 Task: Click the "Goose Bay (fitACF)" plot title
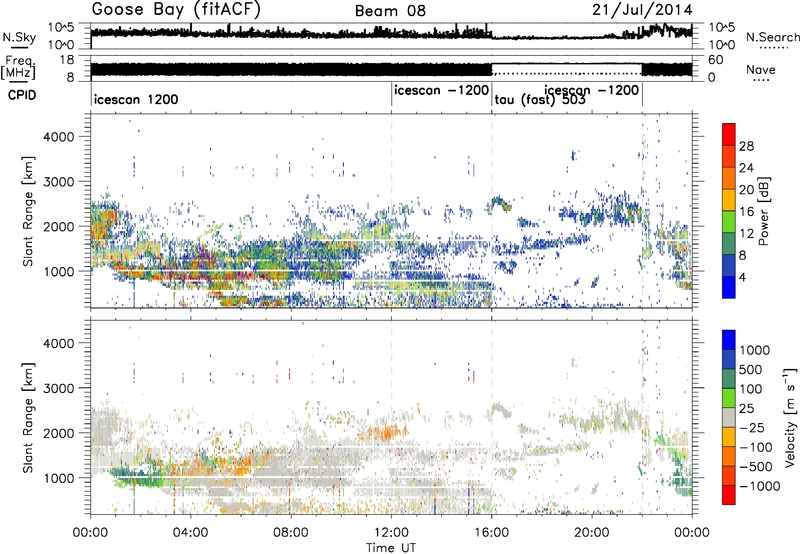(176, 10)
